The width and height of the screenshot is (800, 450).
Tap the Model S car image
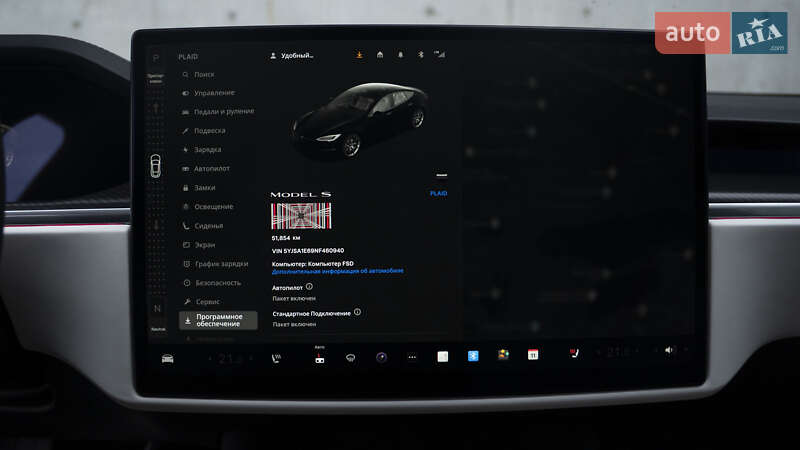tap(360, 119)
